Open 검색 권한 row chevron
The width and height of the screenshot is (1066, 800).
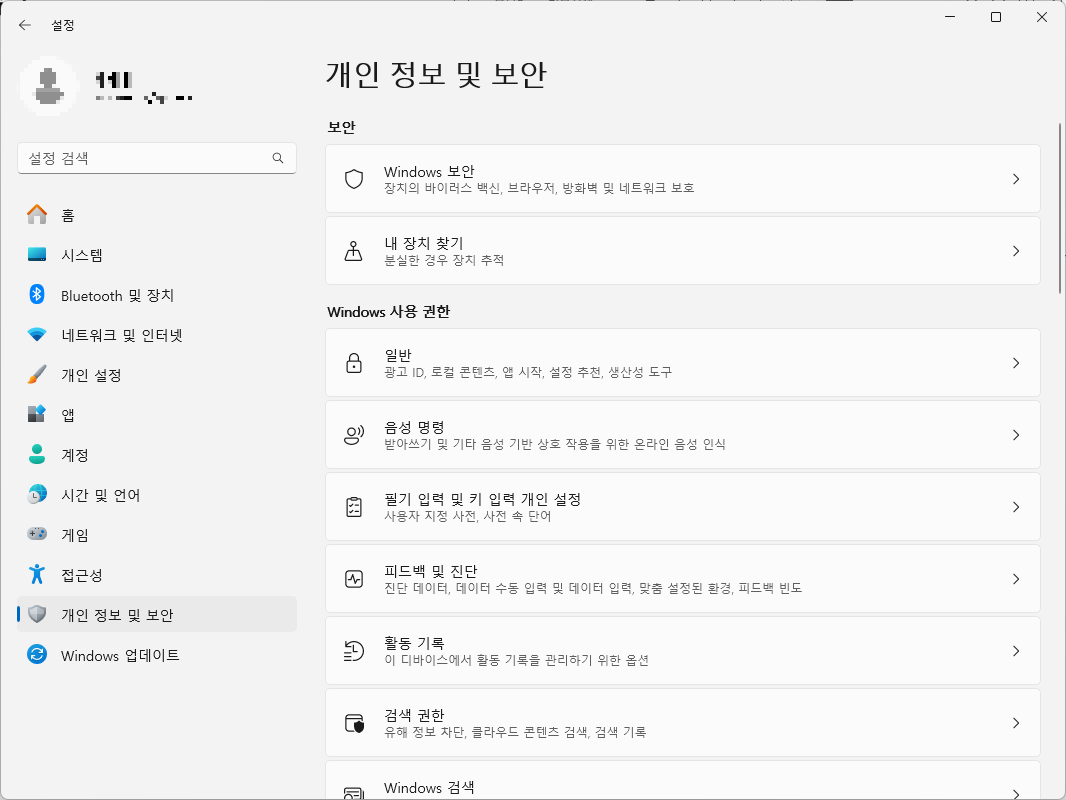(x=1016, y=723)
